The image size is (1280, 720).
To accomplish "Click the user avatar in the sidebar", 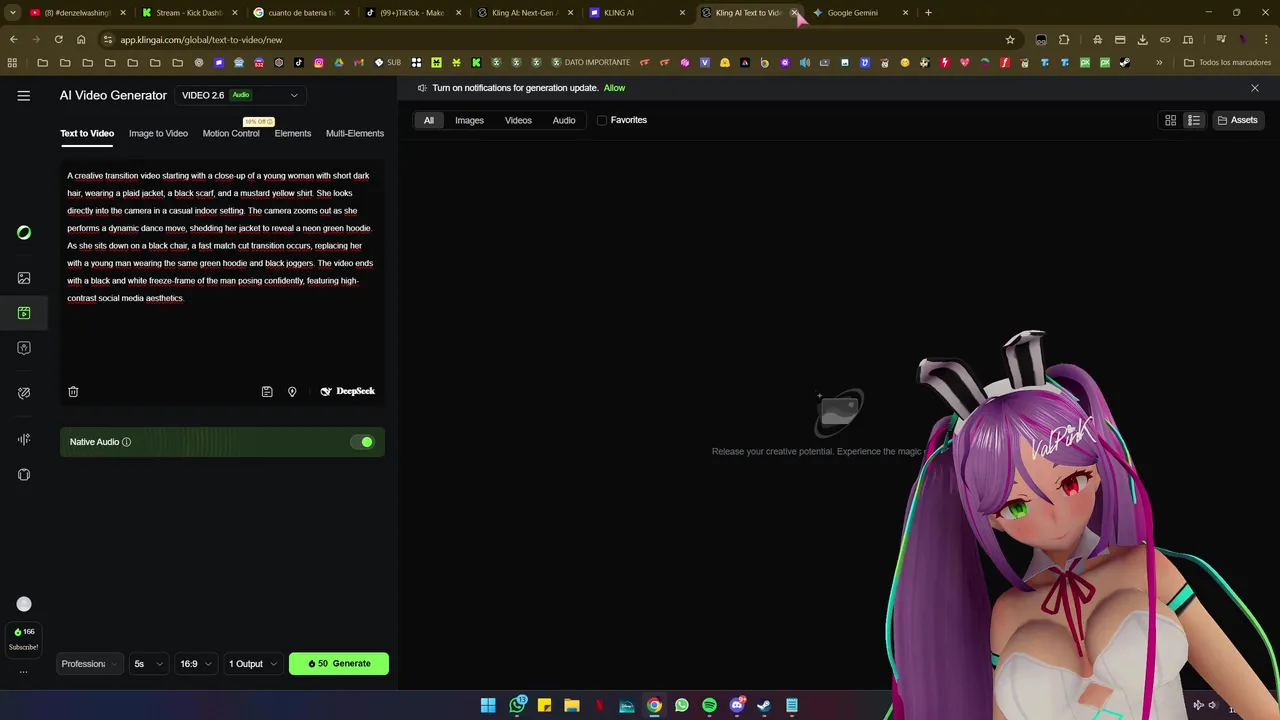I will click(24, 604).
